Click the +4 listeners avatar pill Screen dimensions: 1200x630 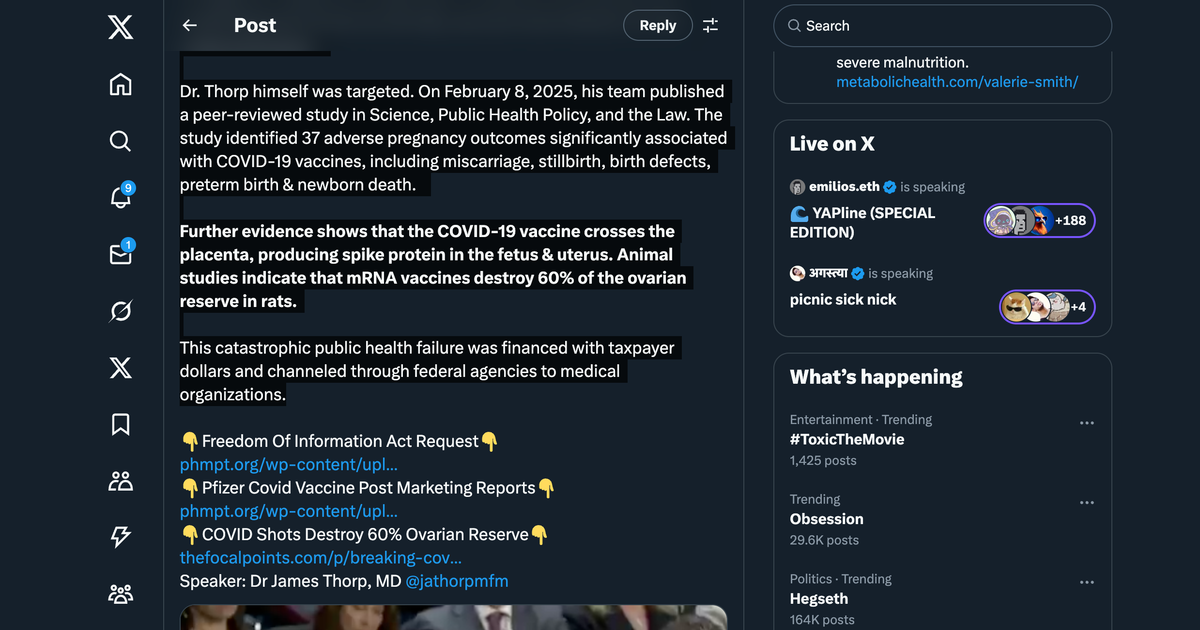tap(1048, 307)
